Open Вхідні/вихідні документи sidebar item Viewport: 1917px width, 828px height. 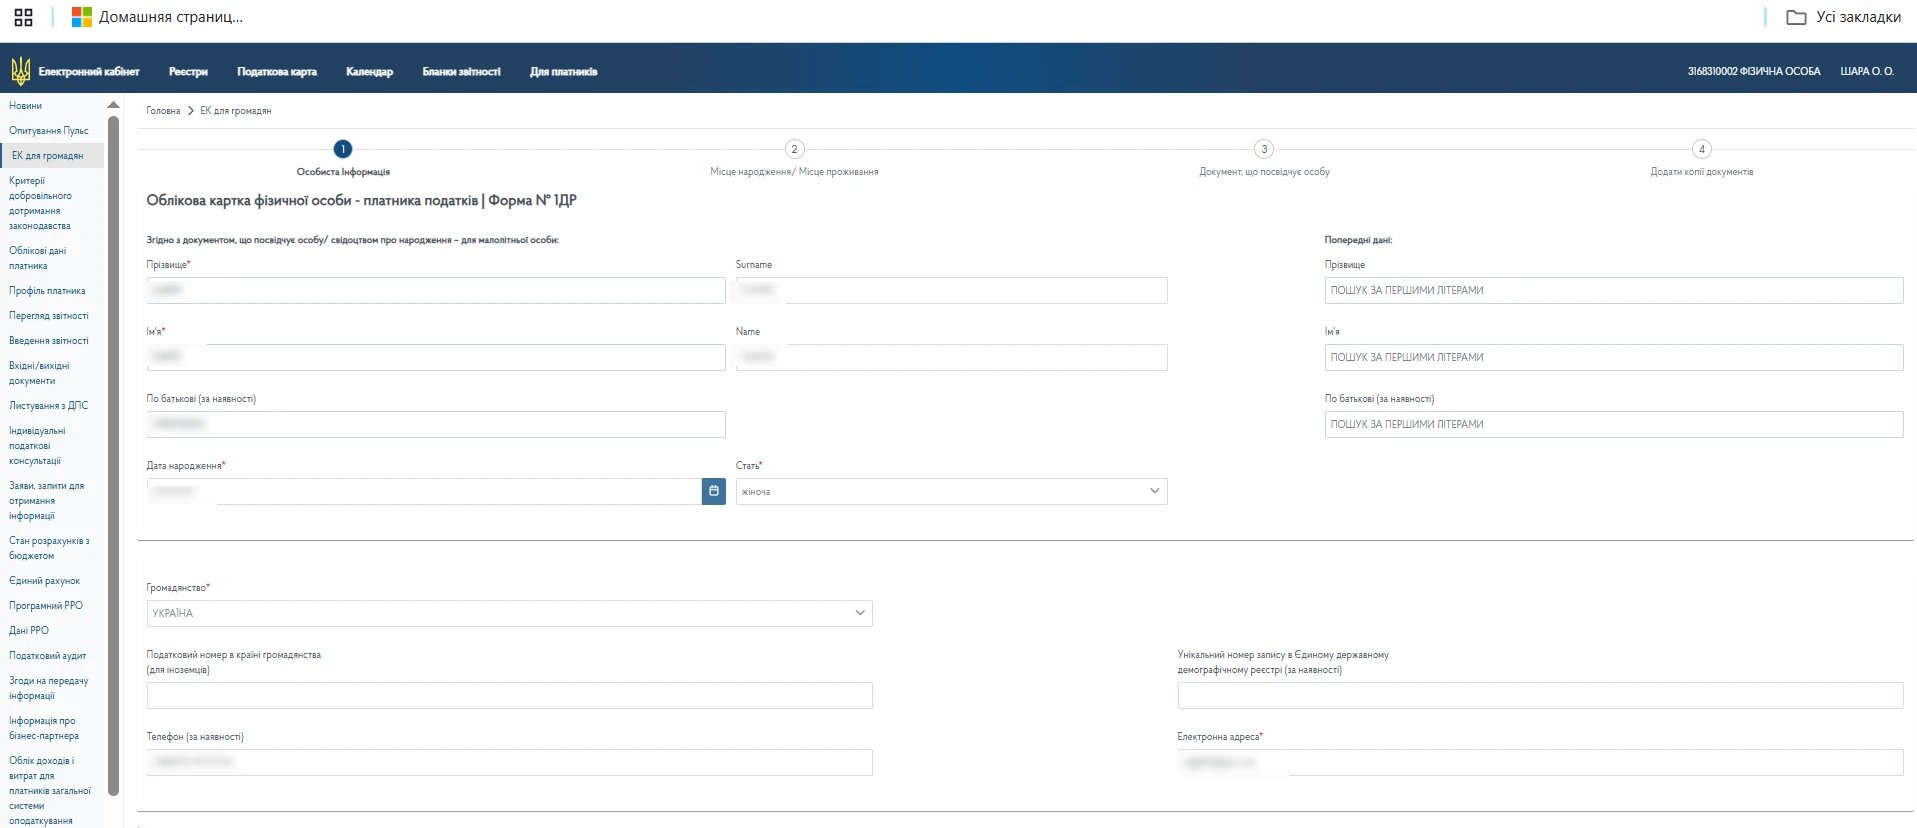pos(39,373)
